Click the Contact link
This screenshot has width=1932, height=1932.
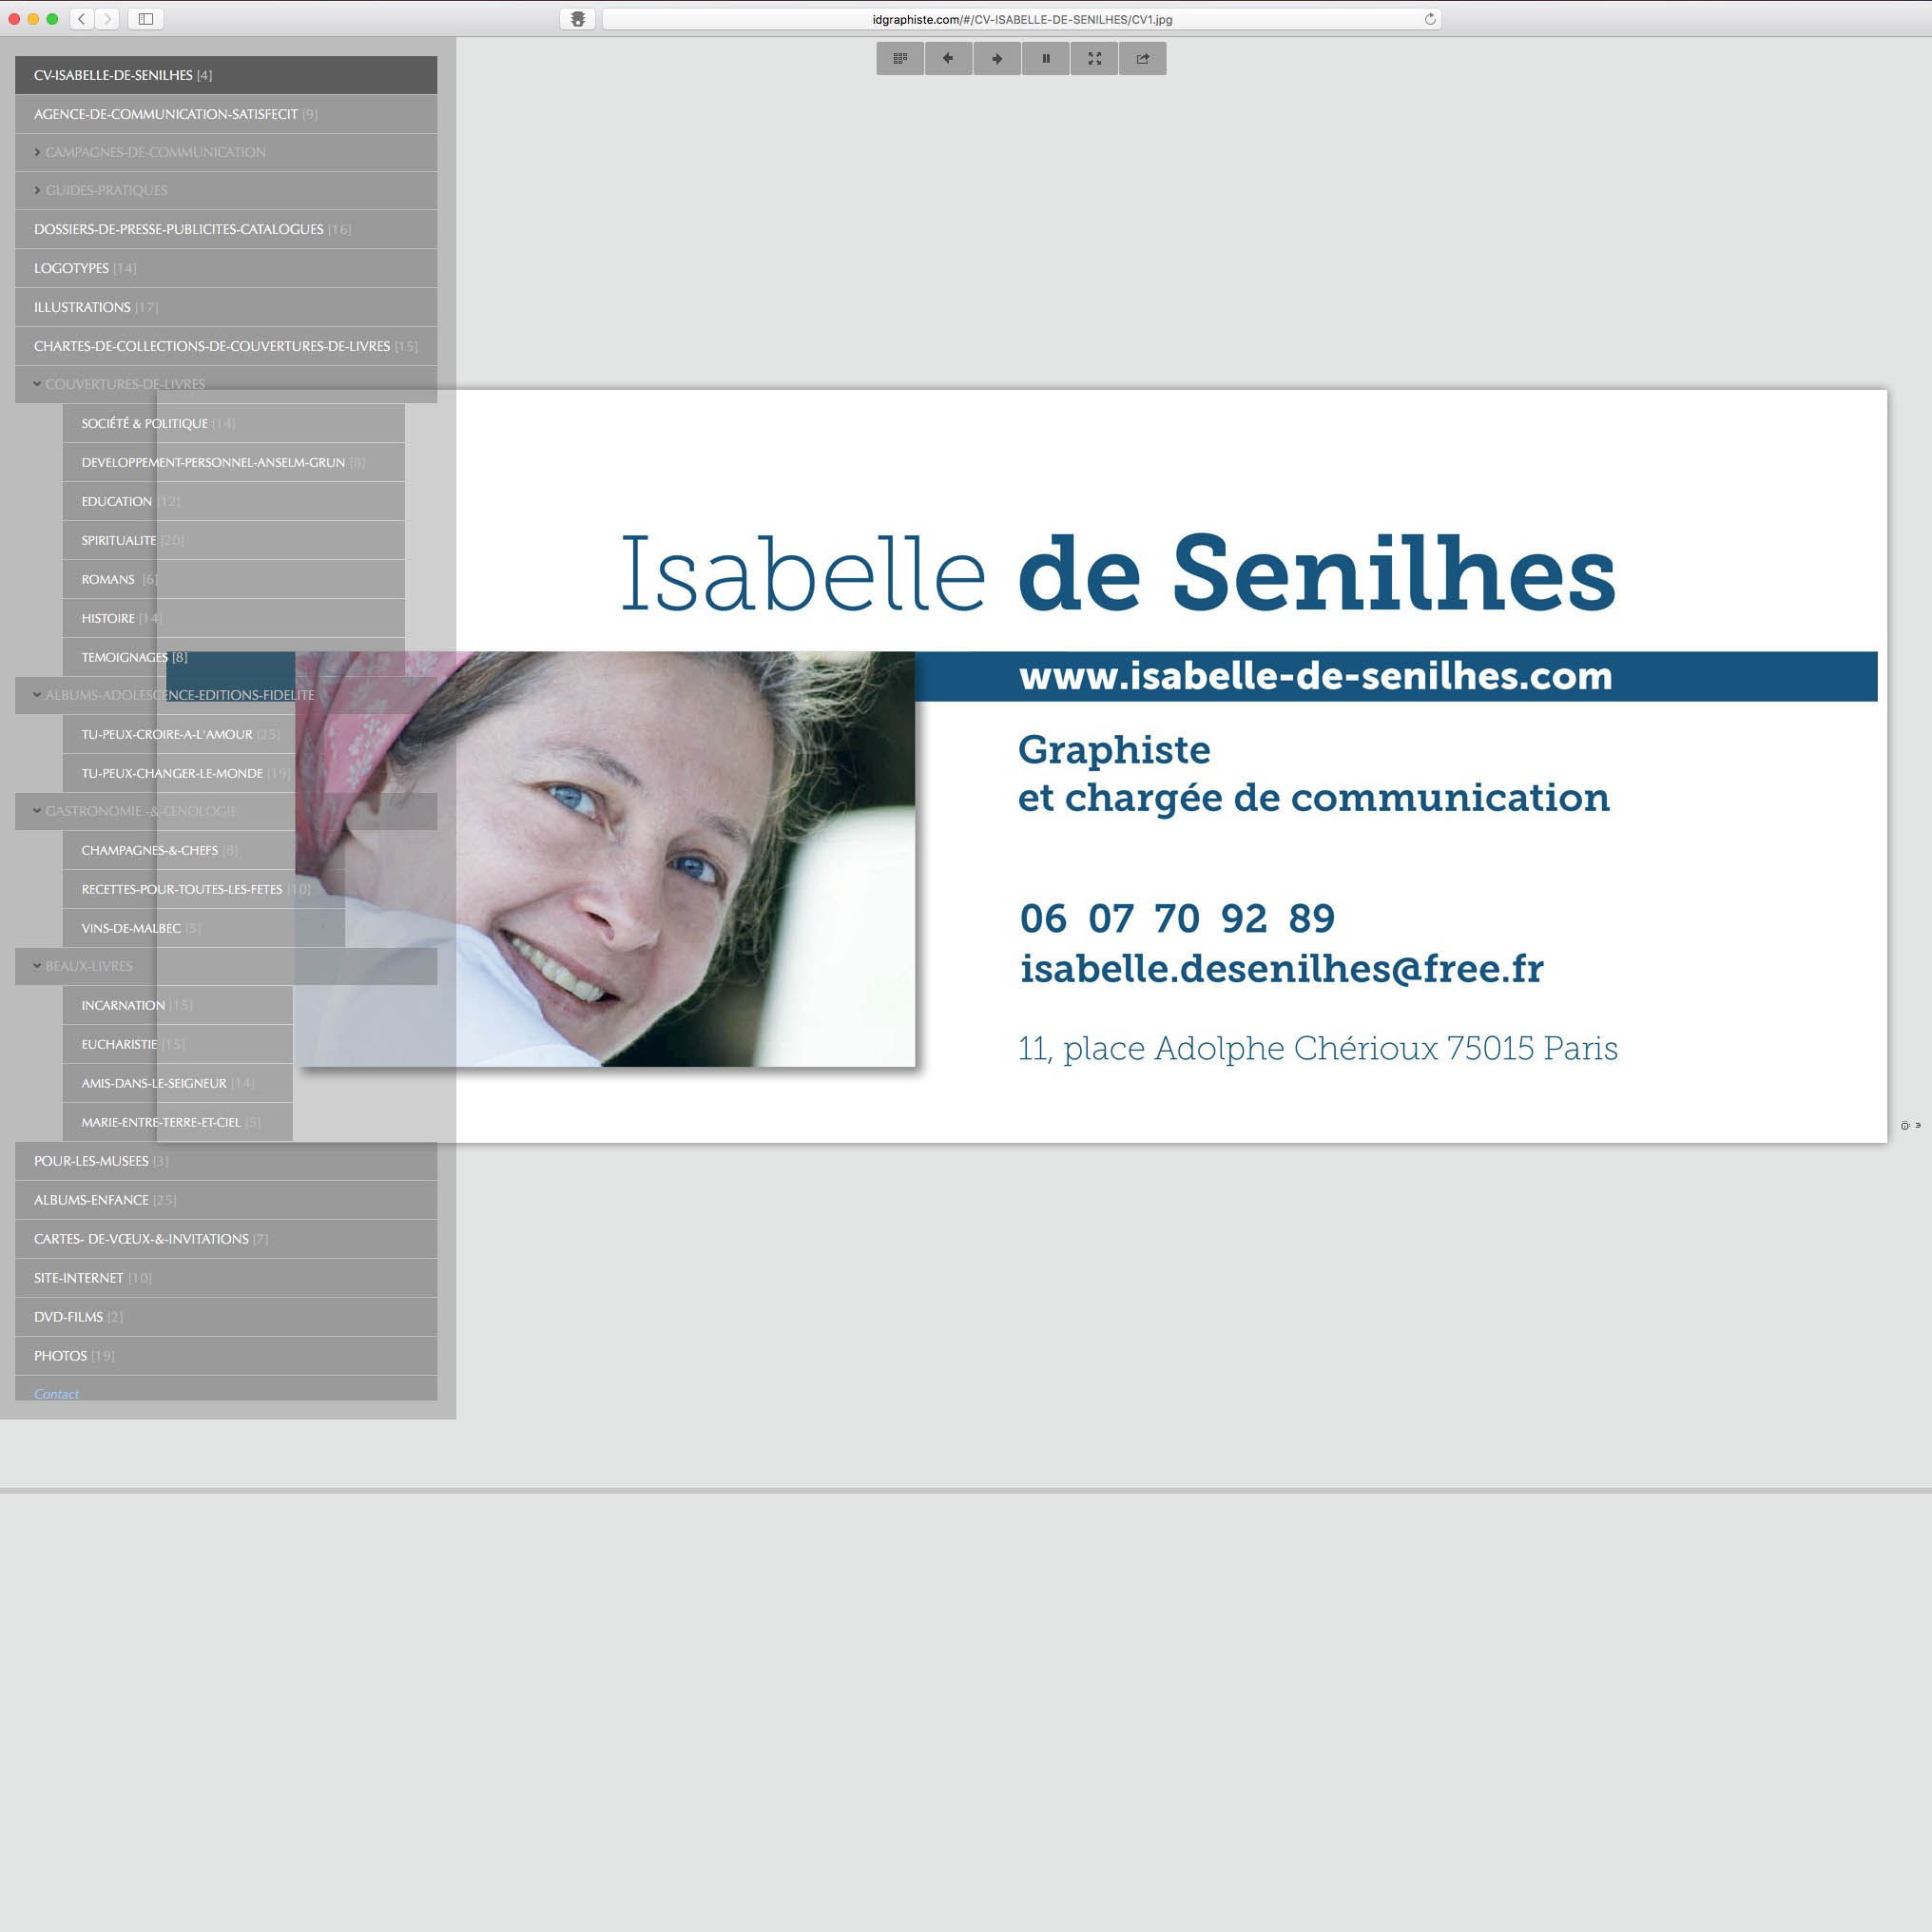tap(56, 1393)
